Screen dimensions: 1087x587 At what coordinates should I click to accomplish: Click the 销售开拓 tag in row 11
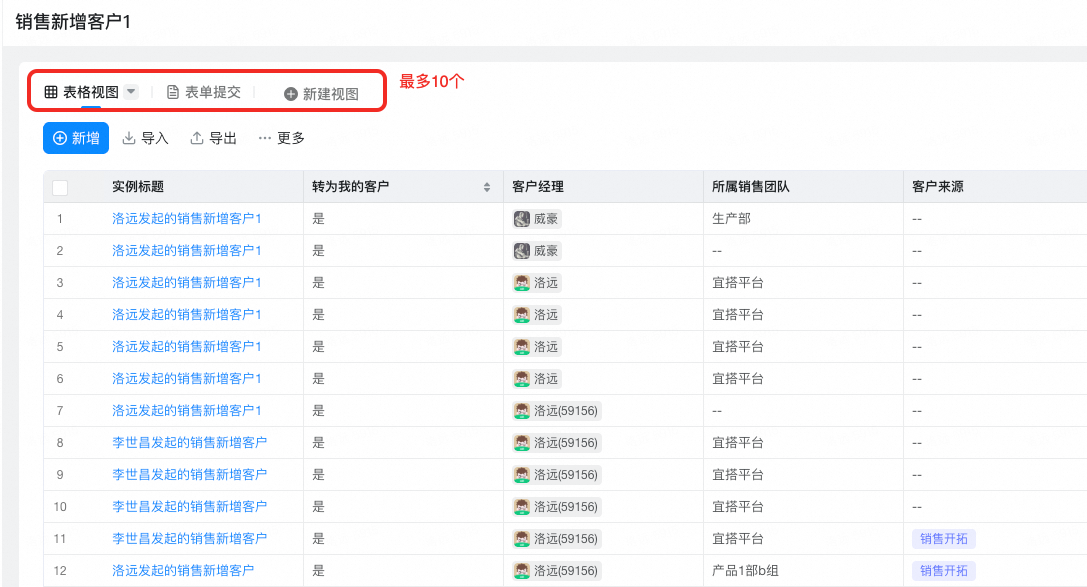[x=943, y=539]
